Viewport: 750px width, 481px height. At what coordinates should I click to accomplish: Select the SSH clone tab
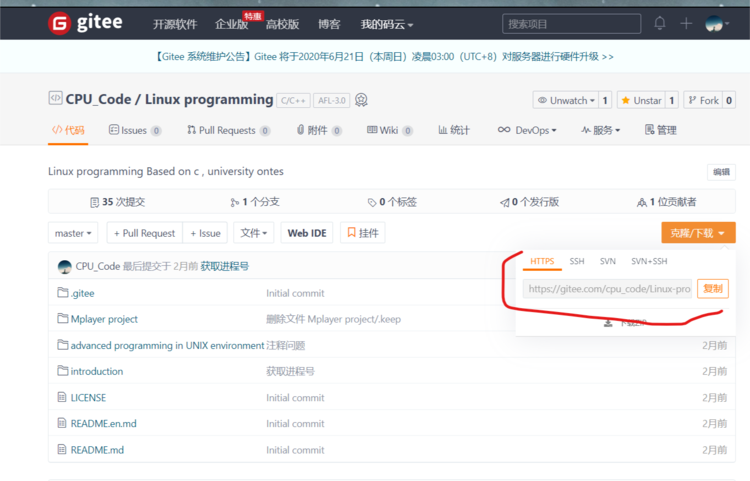point(577,262)
